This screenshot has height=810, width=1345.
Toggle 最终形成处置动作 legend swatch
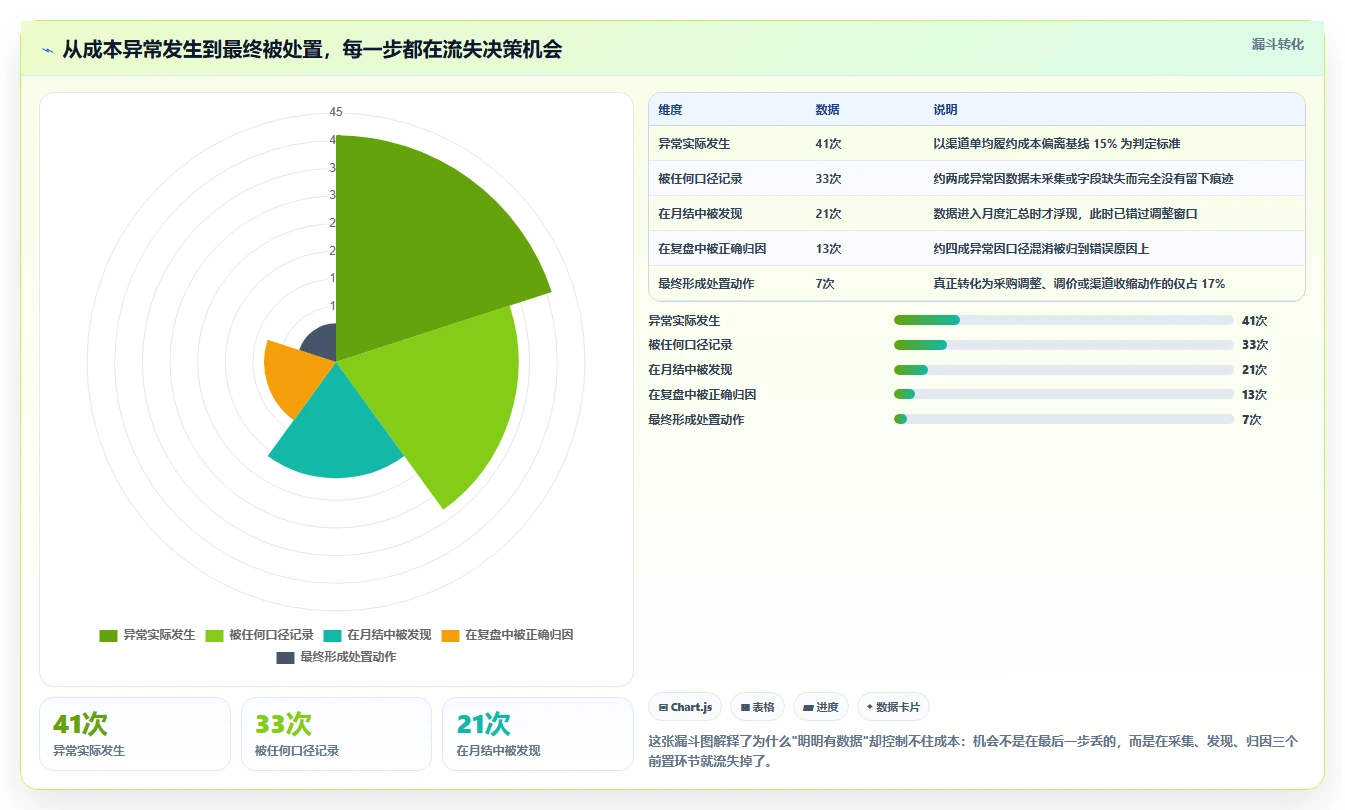tap(286, 657)
